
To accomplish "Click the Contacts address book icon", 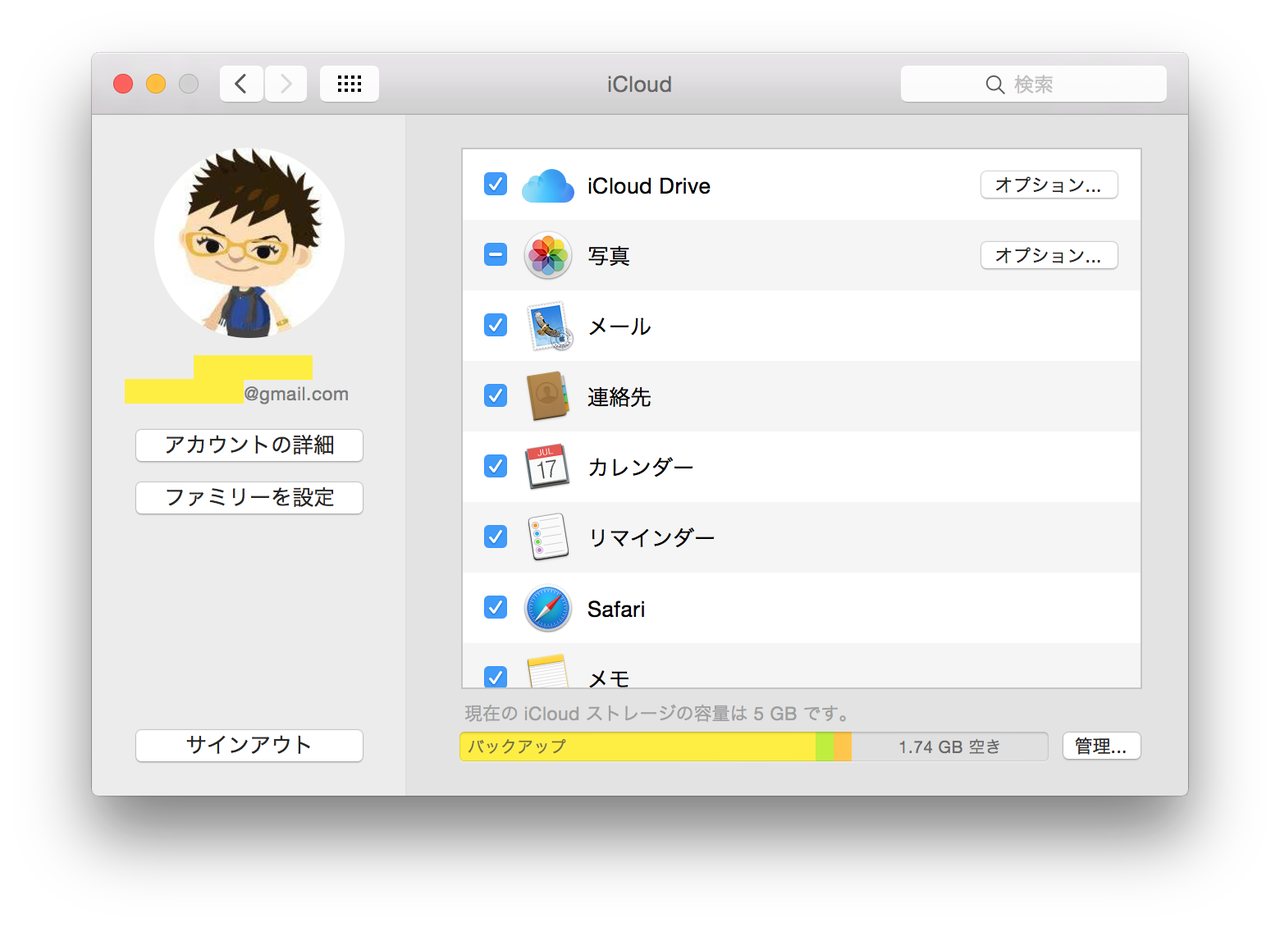I will coord(548,397).
